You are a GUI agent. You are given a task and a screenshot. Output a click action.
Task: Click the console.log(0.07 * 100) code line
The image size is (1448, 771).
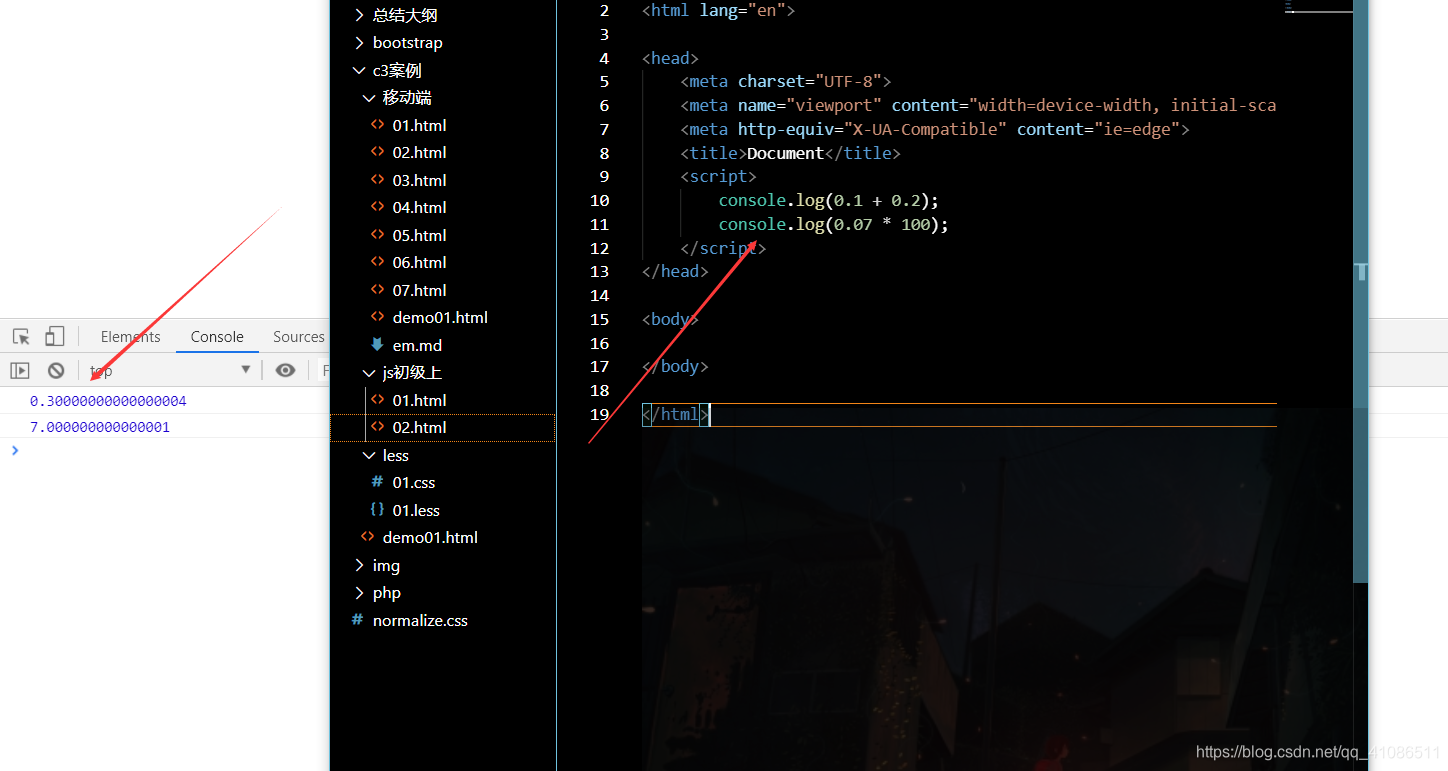[833, 224]
